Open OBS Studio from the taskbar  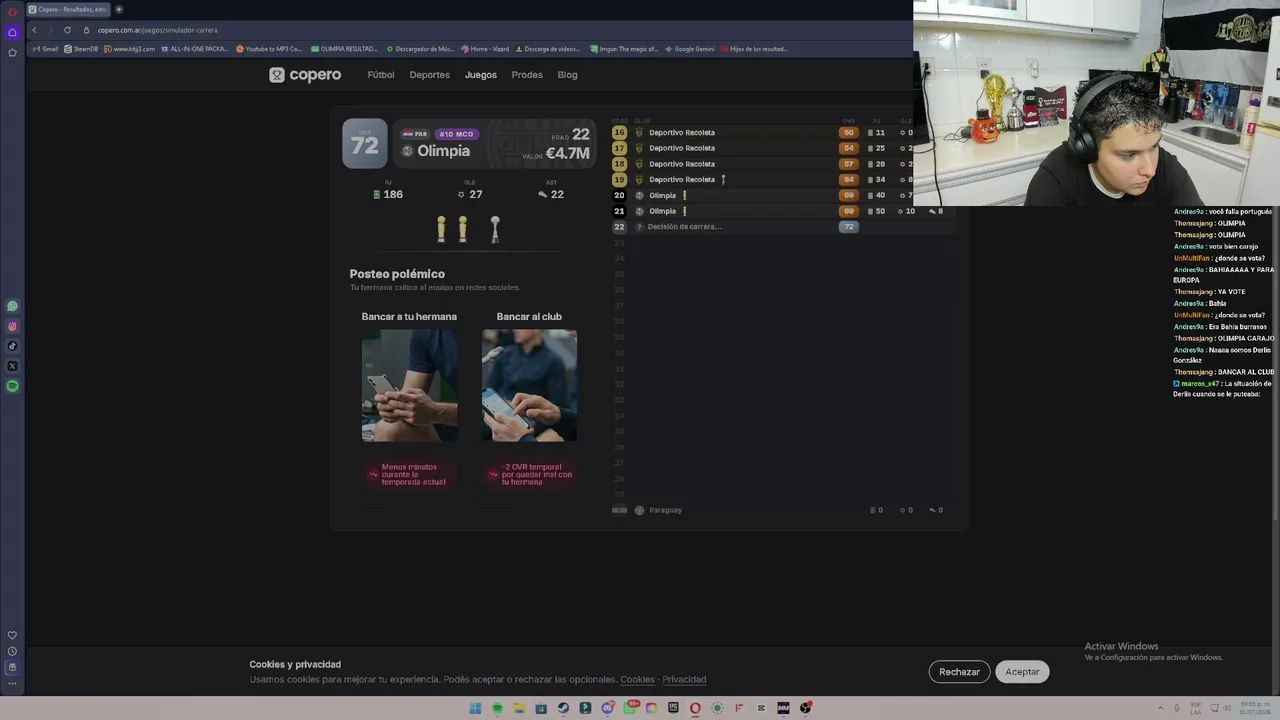point(805,708)
